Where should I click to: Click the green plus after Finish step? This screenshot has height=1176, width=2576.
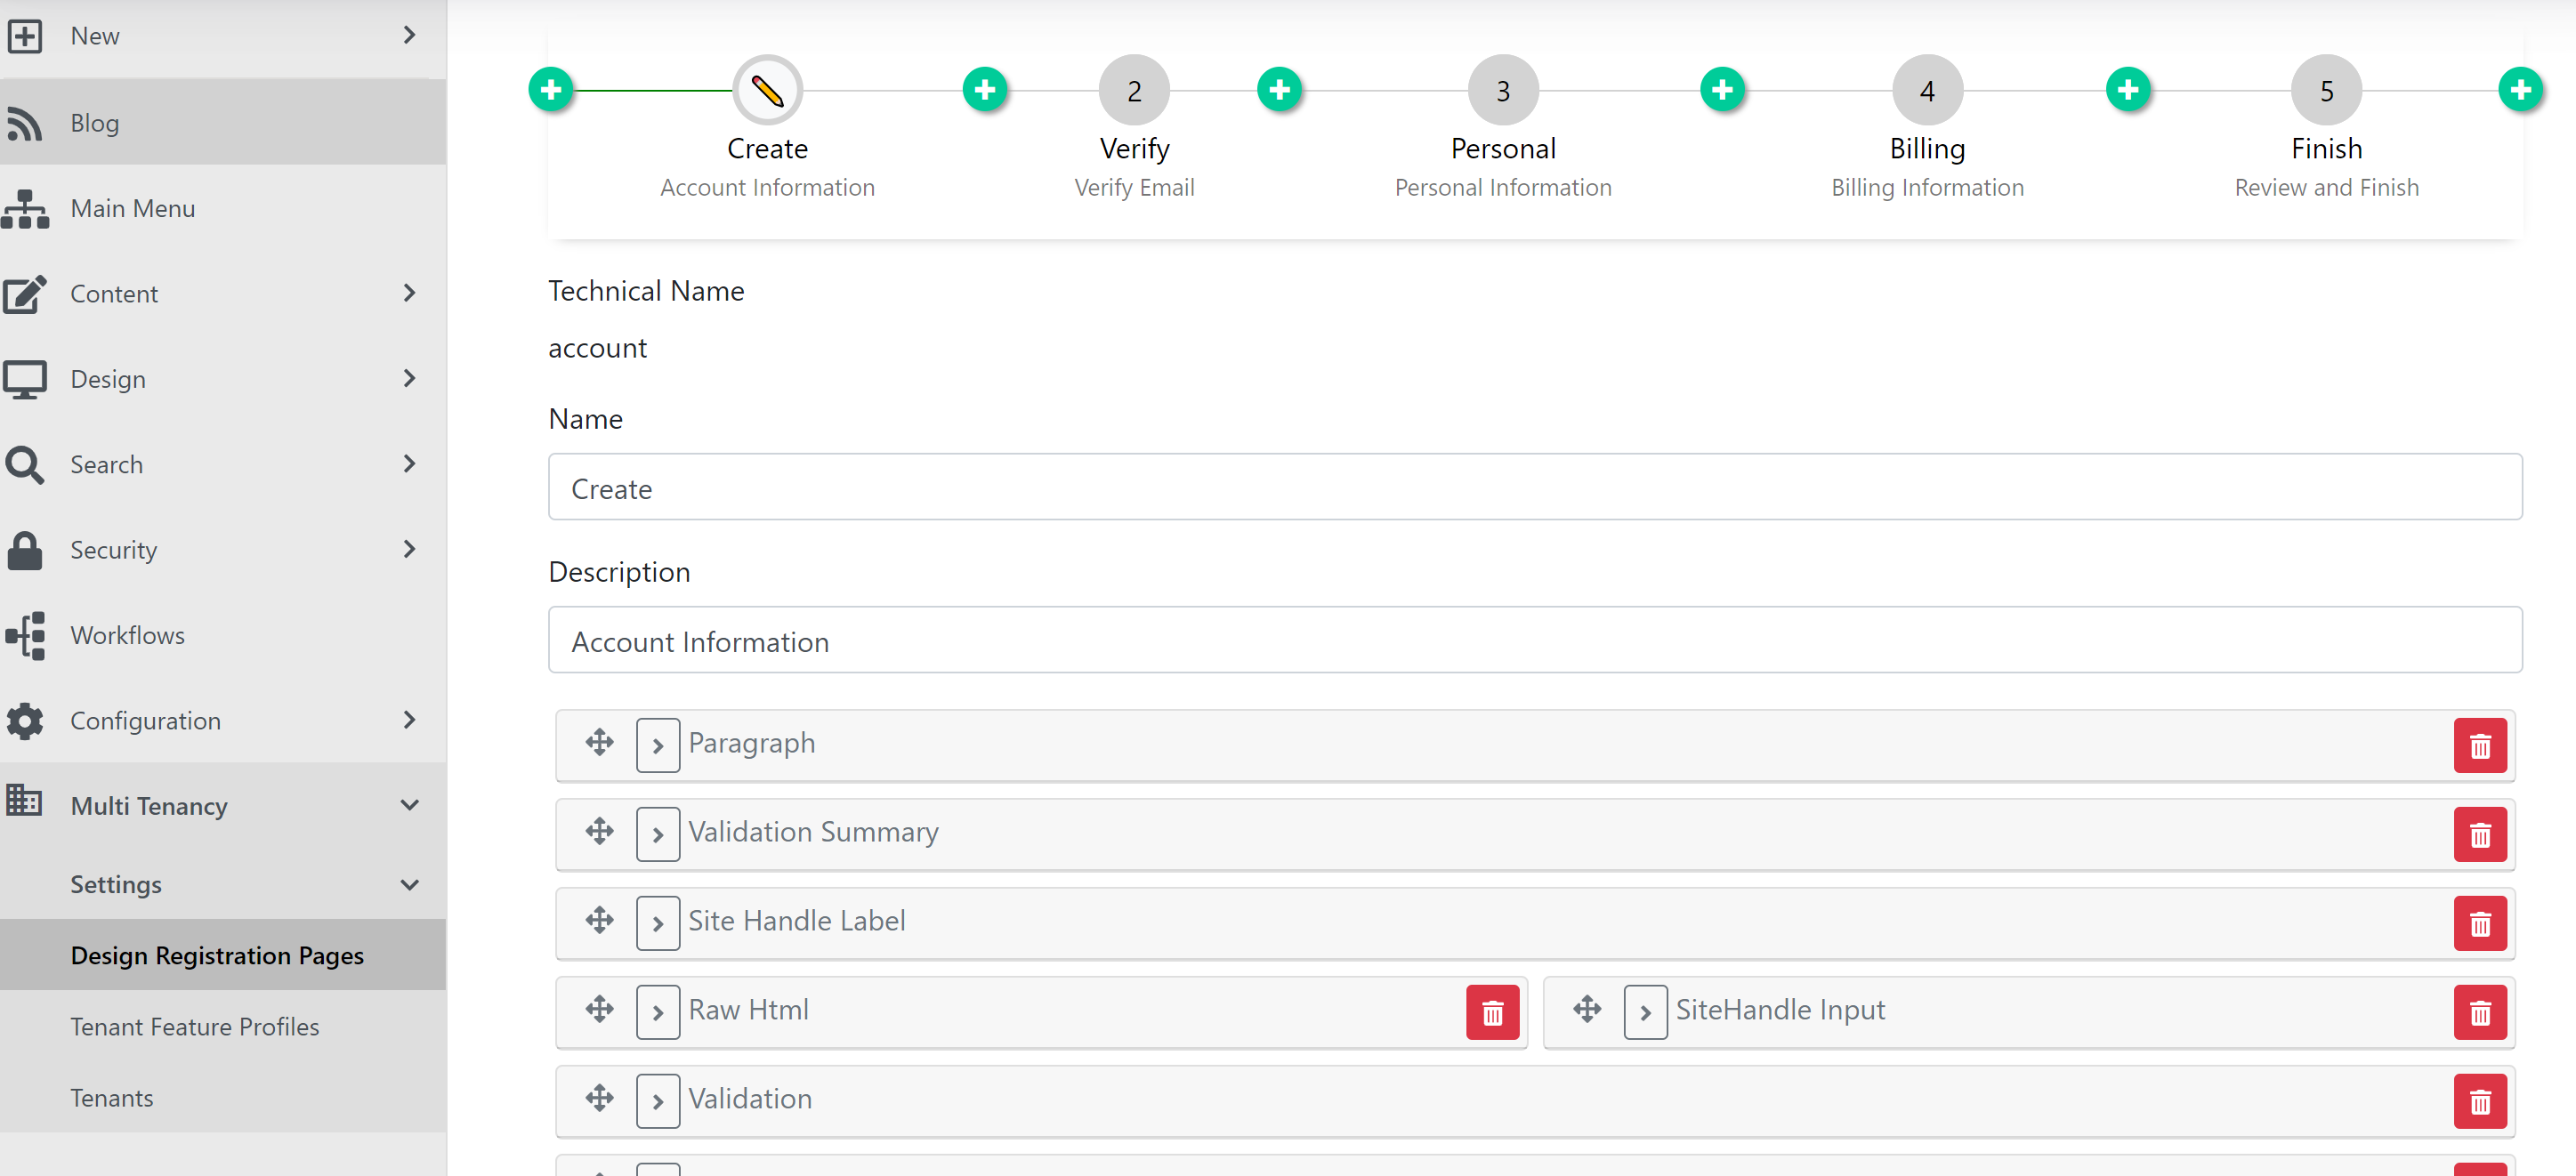tap(2519, 90)
